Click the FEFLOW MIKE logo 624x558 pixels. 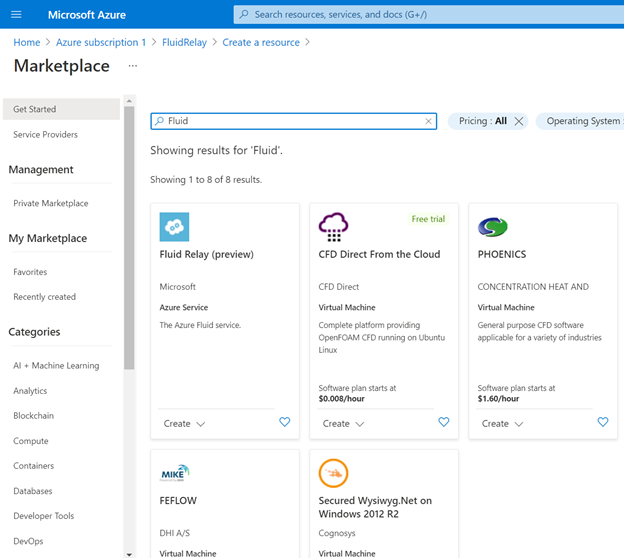pos(174,473)
